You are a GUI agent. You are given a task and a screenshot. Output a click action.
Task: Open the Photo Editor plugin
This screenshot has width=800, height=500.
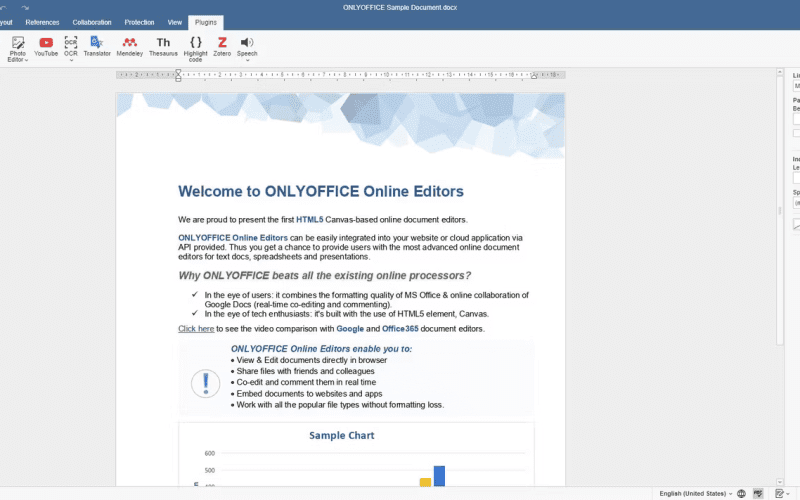(x=18, y=49)
